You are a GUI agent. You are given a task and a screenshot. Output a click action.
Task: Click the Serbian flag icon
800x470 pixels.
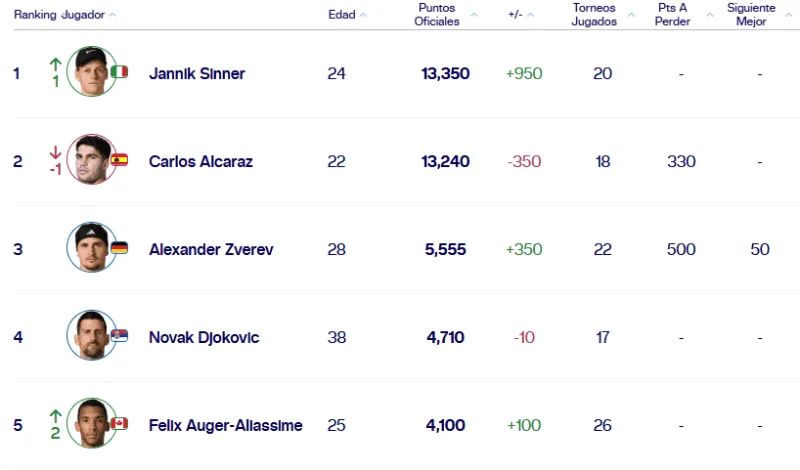click(119, 336)
